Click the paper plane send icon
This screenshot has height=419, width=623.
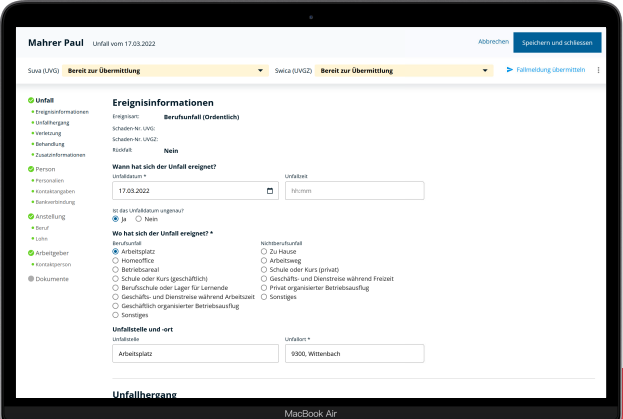tap(509, 70)
